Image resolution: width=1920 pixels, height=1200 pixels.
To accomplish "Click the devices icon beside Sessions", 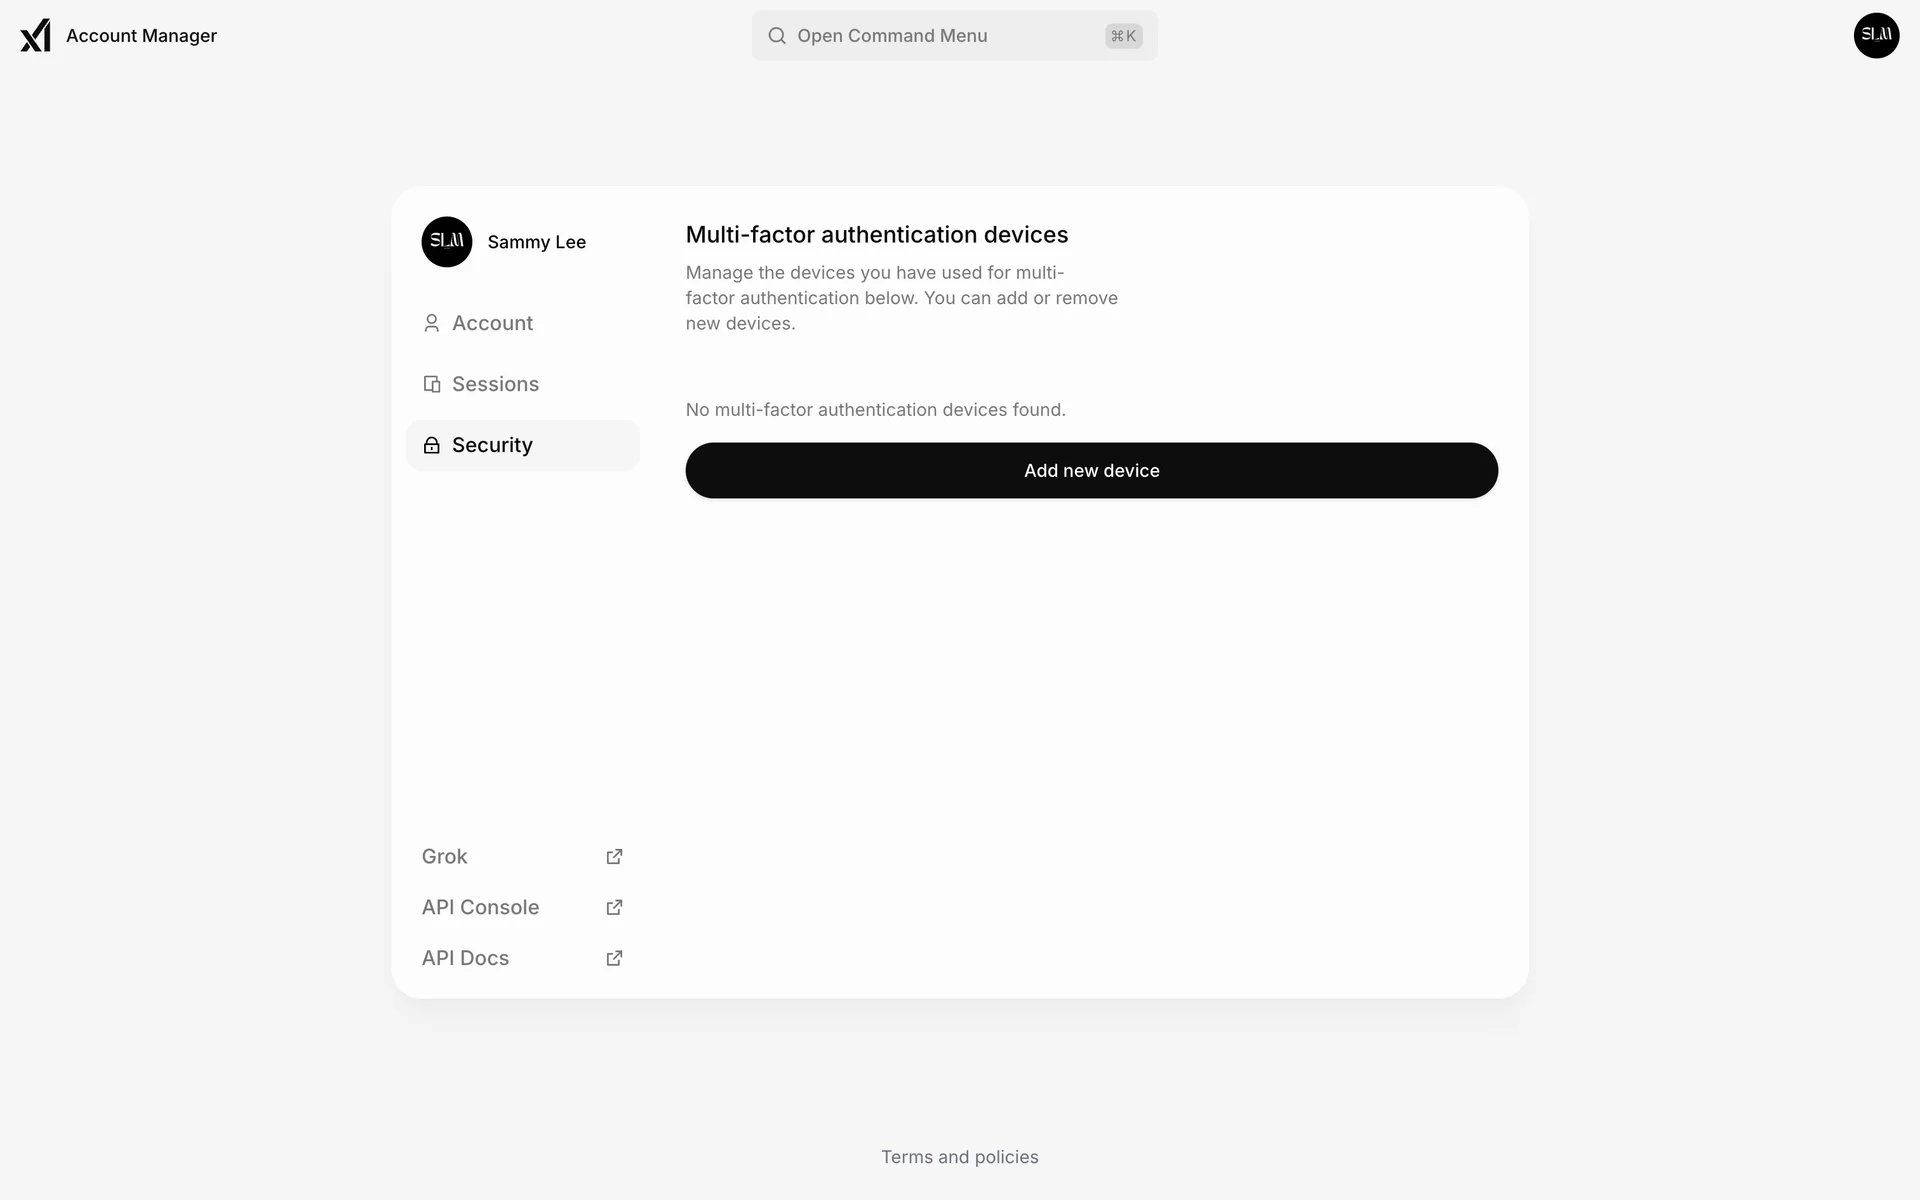I will coord(432,384).
